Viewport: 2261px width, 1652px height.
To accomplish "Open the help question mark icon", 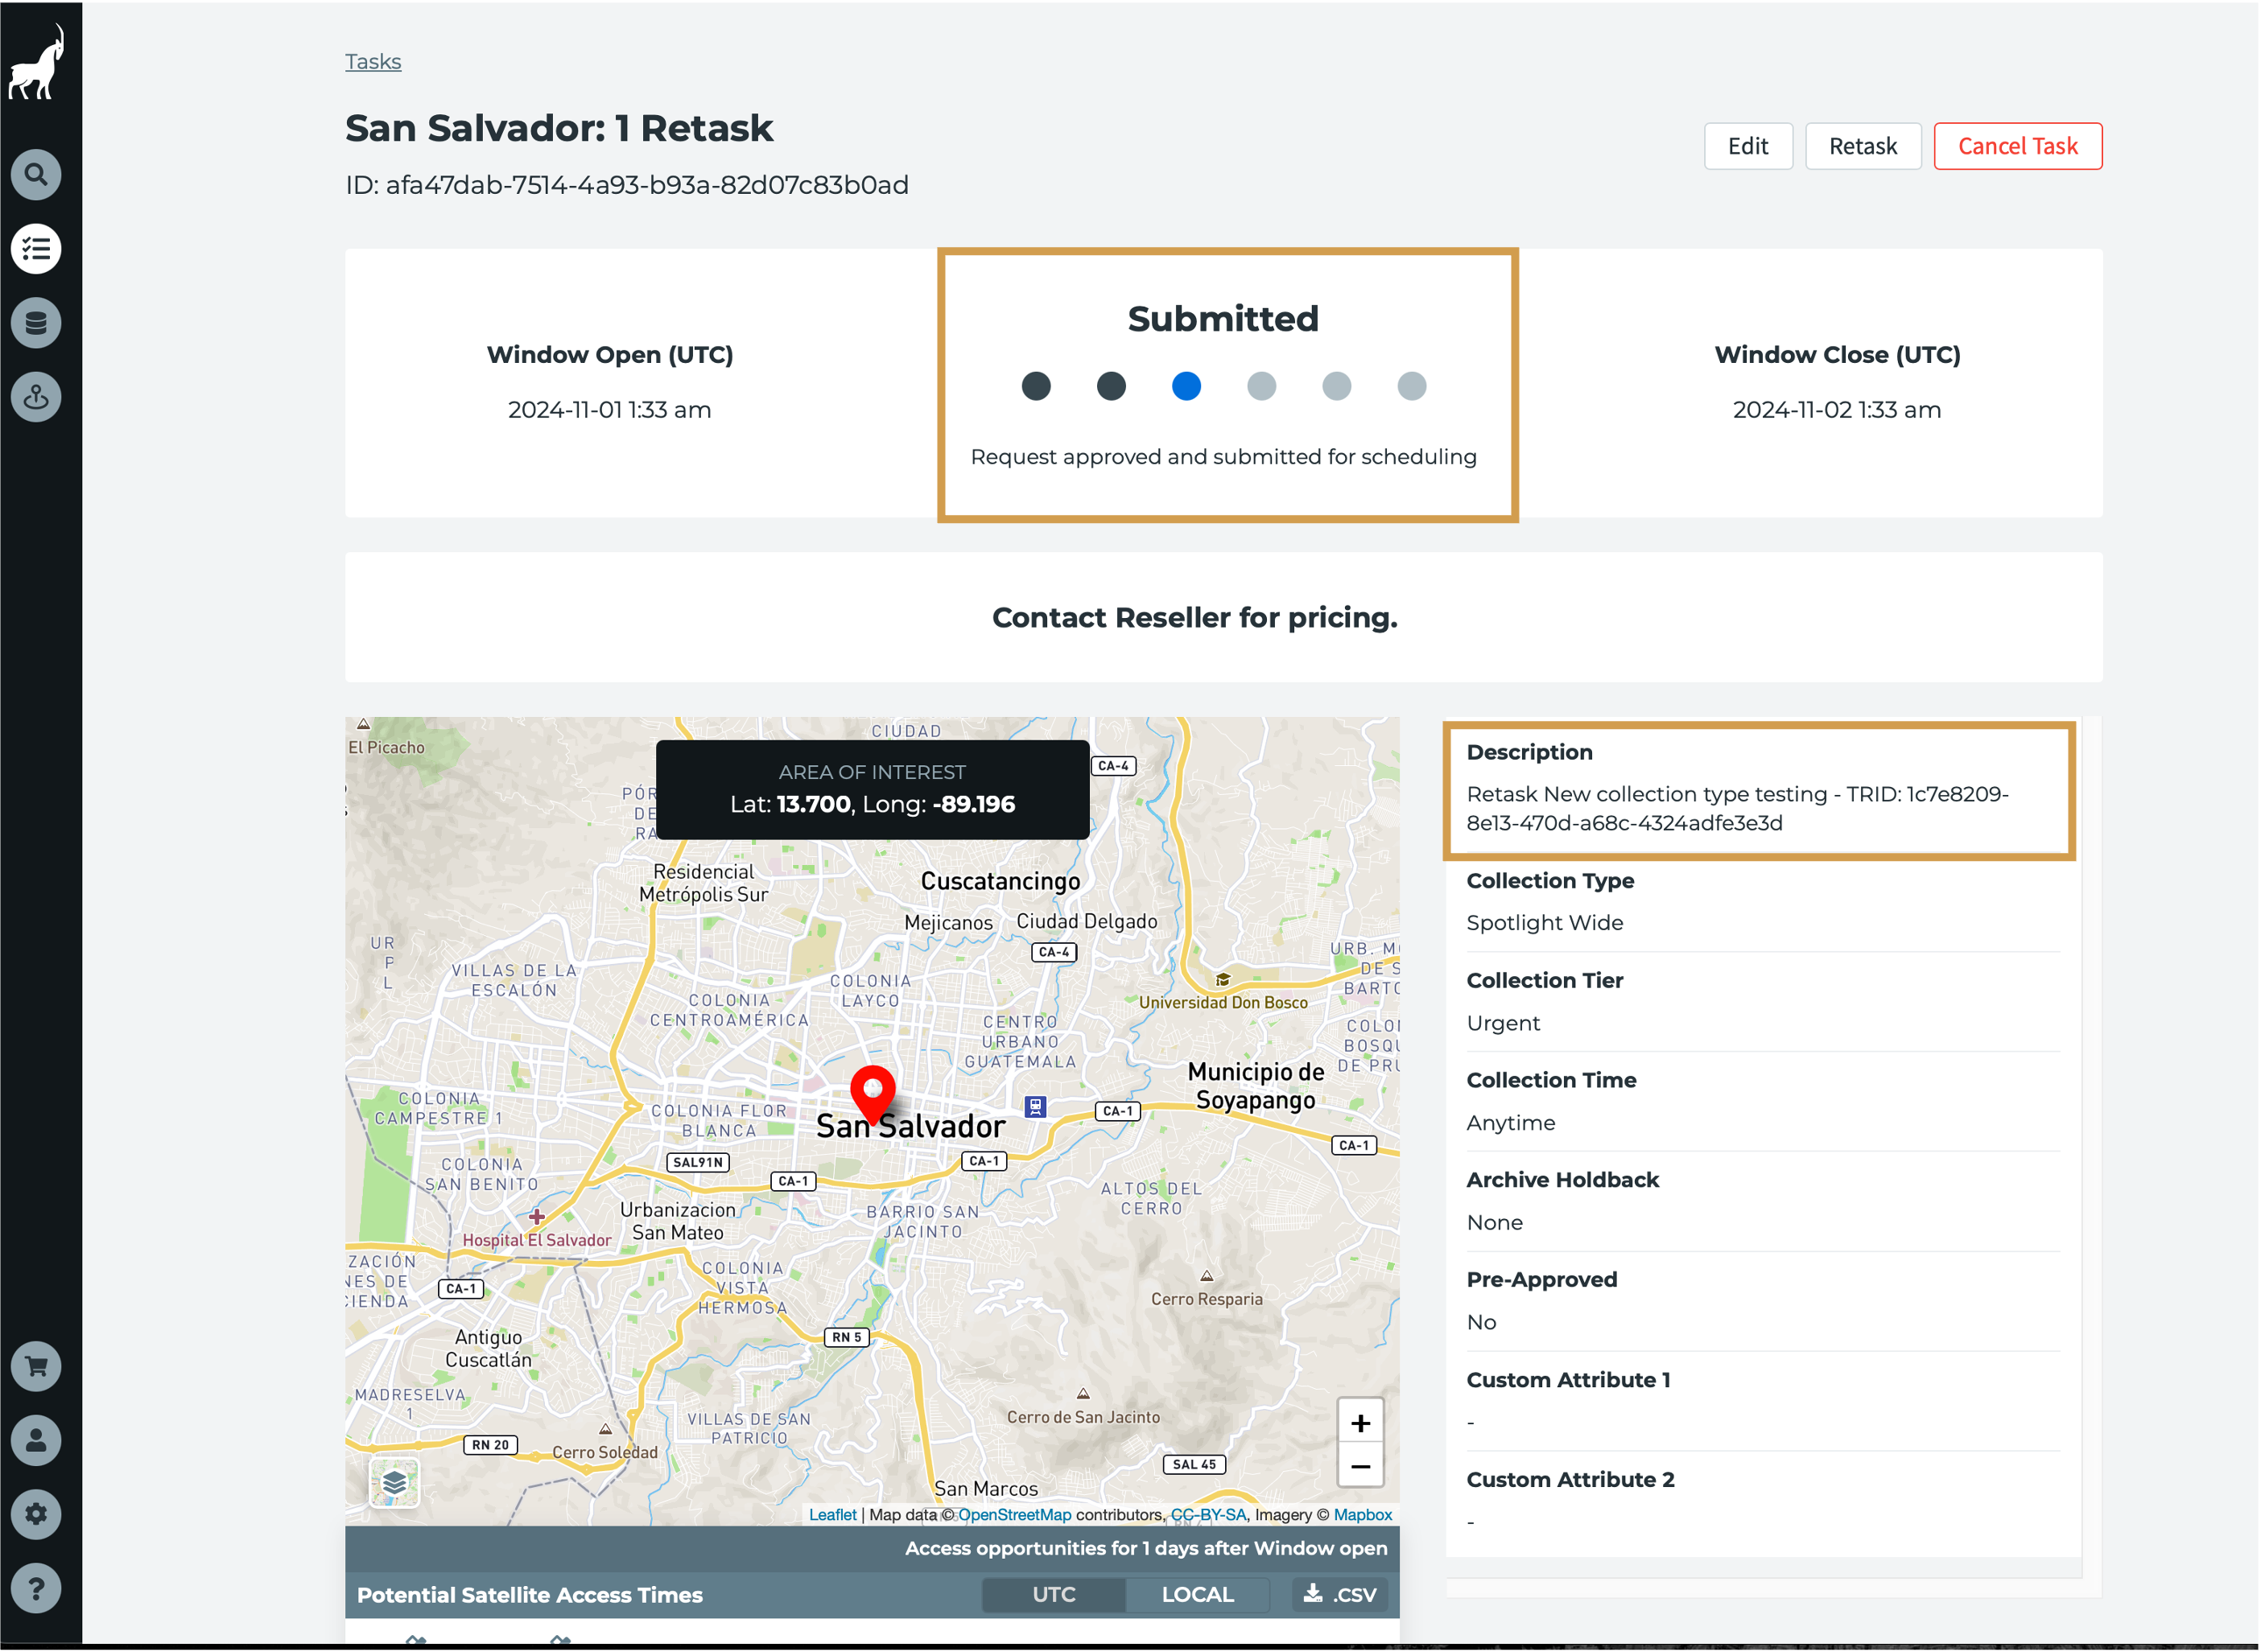I will (36, 1589).
